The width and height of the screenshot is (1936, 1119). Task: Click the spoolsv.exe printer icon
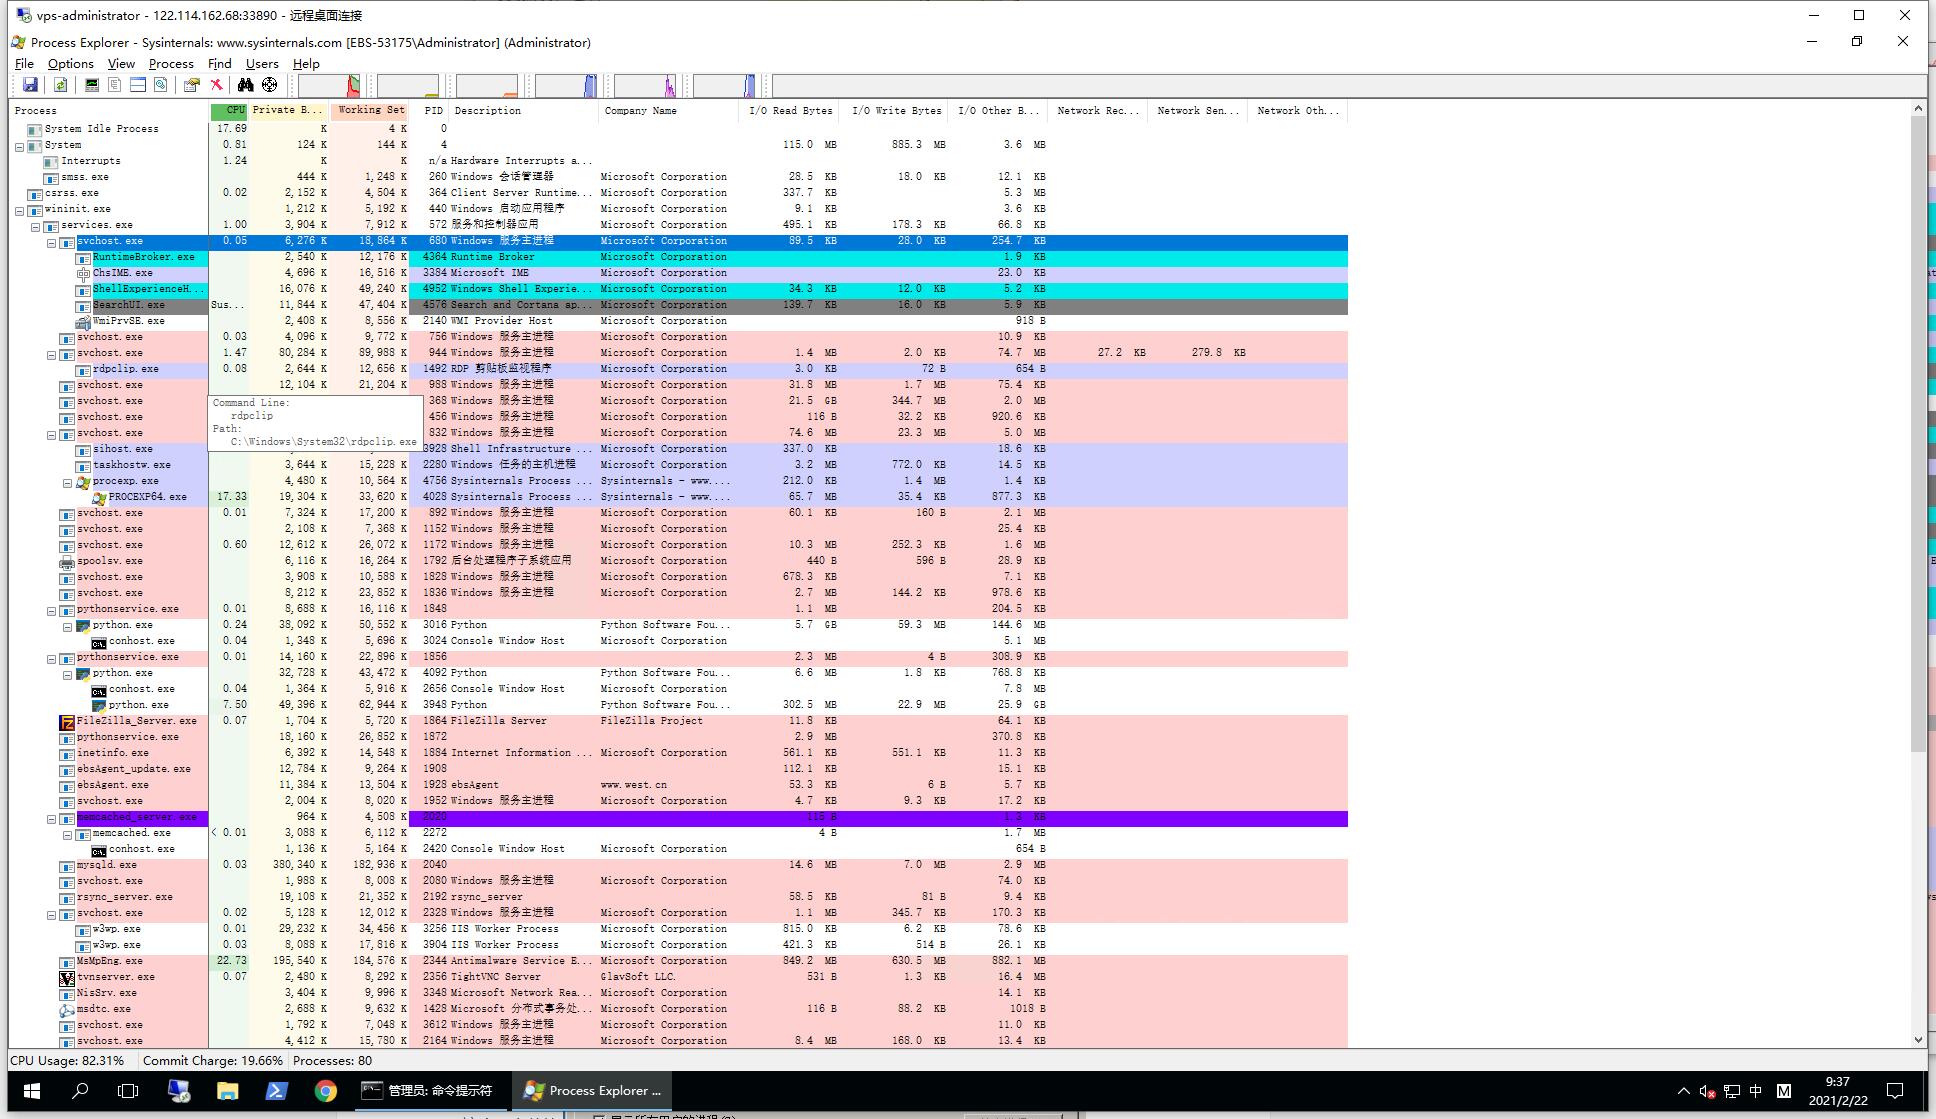67,561
